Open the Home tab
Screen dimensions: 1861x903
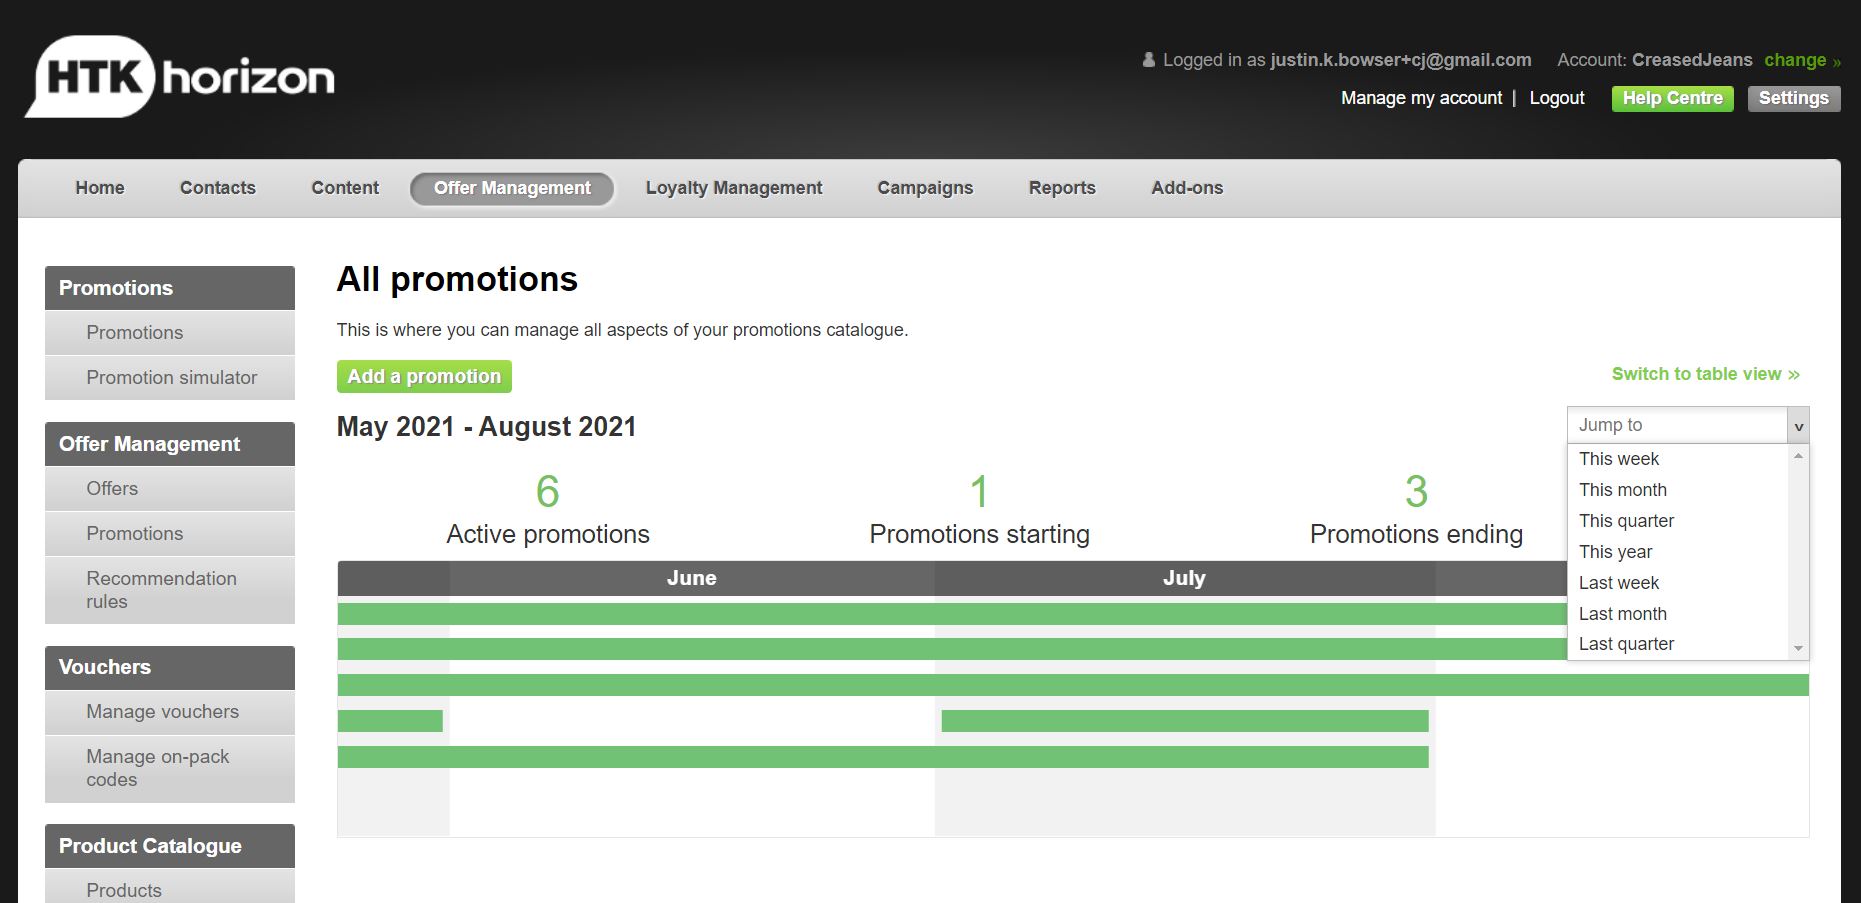click(x=100, y=188)
